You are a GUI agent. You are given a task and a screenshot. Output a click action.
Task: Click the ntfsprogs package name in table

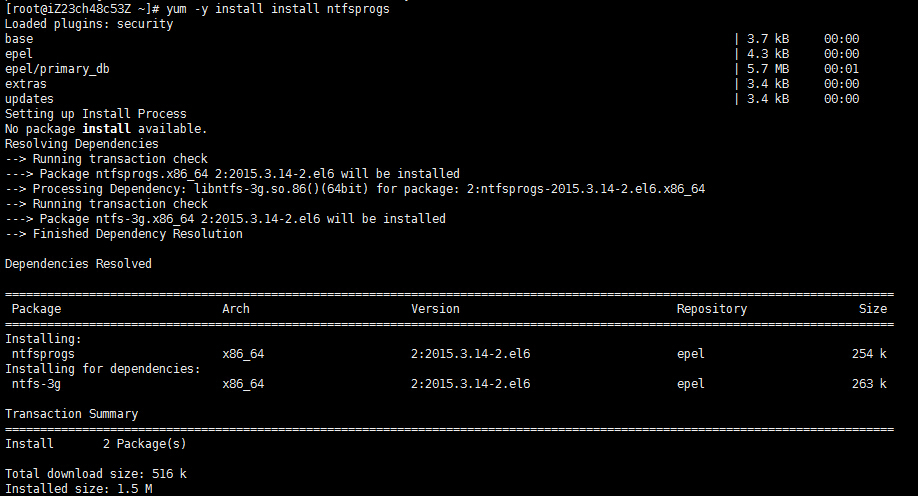(43, 354)
